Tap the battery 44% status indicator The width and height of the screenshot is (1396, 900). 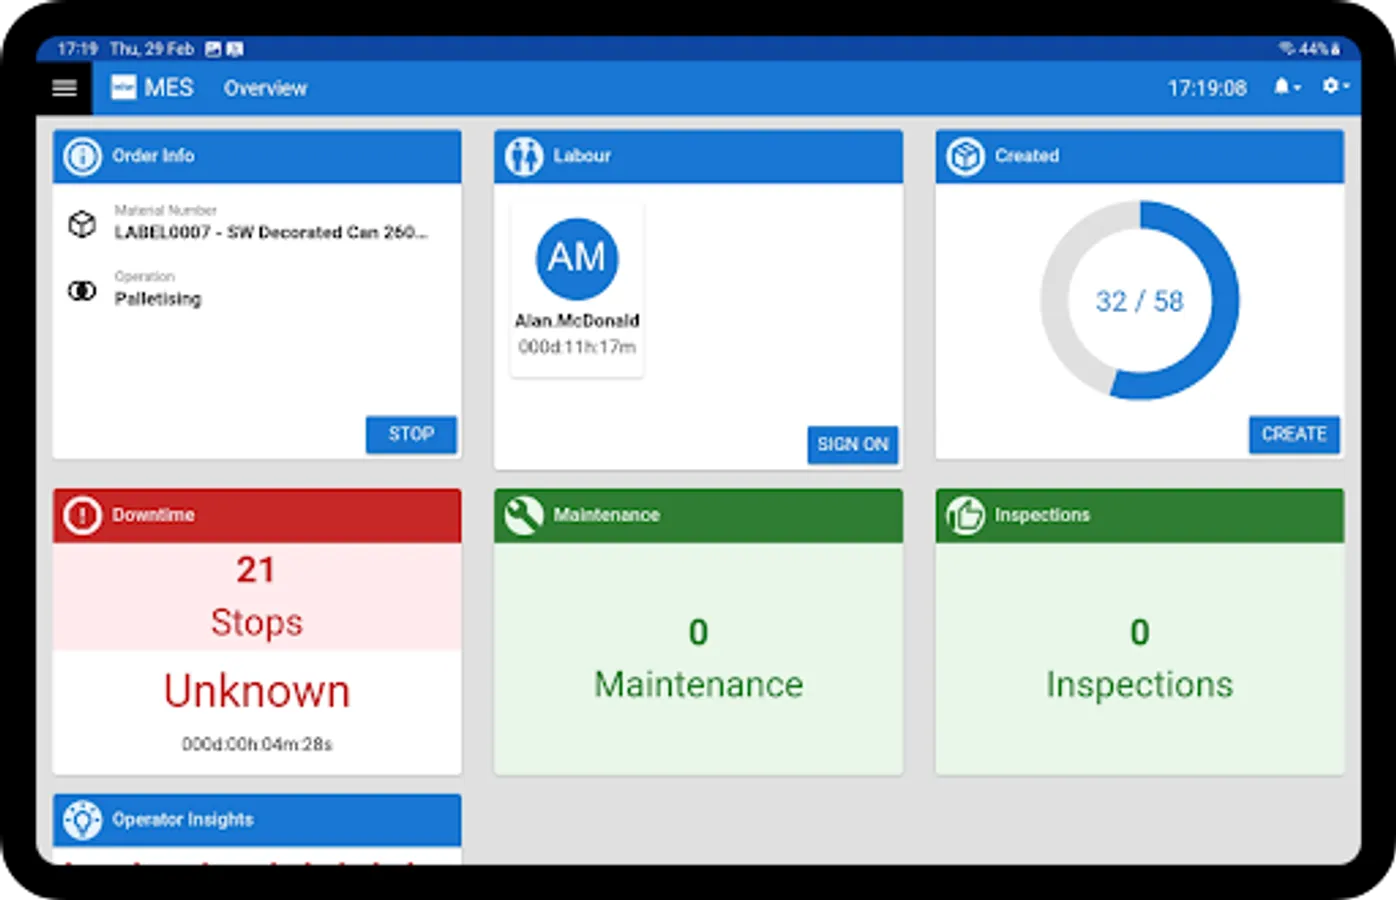1319,48
